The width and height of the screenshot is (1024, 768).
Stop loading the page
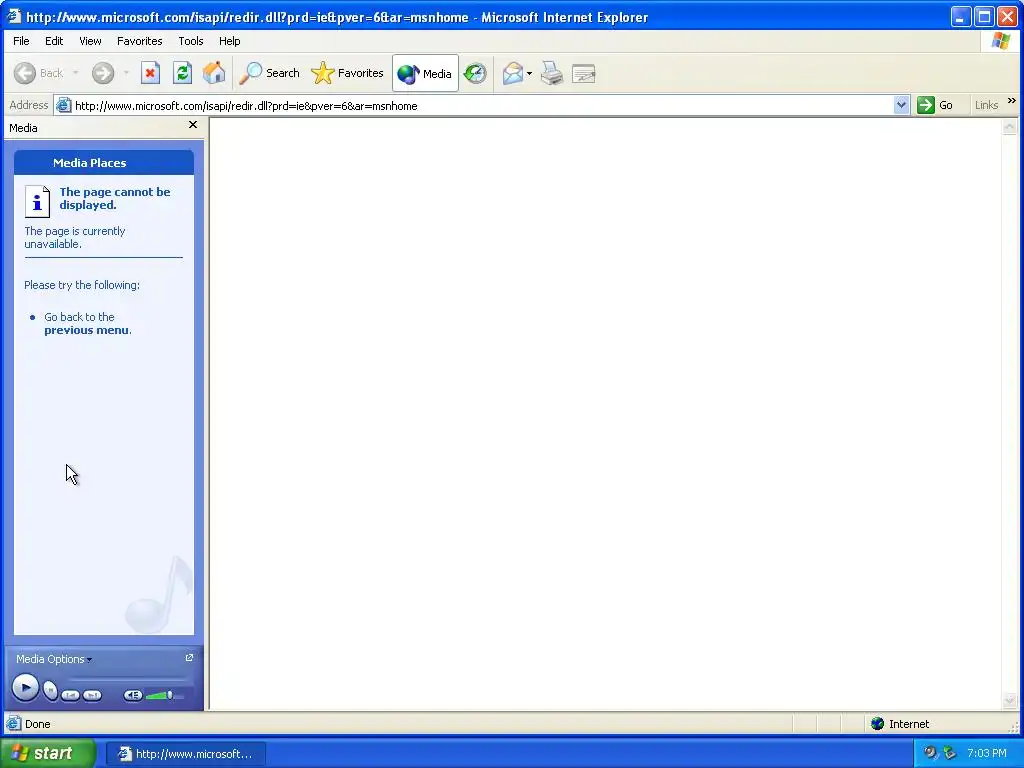(x=150, y=73)
